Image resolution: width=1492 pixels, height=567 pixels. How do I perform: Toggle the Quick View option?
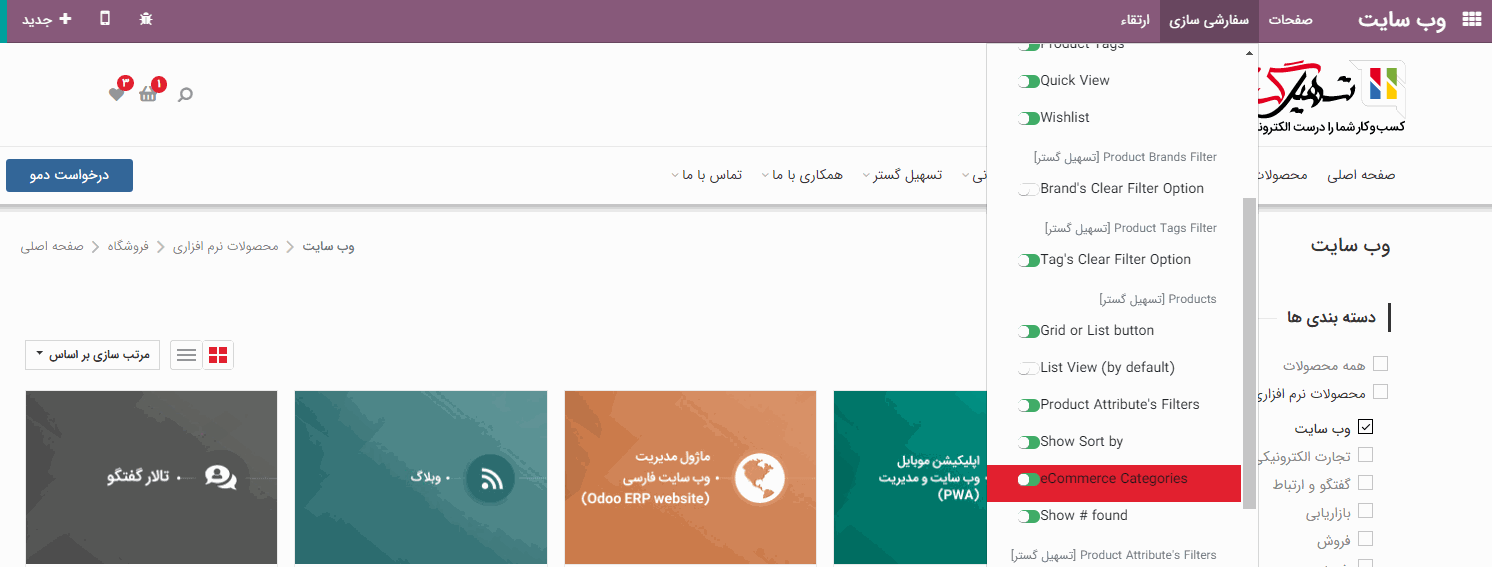point(1029,81)
